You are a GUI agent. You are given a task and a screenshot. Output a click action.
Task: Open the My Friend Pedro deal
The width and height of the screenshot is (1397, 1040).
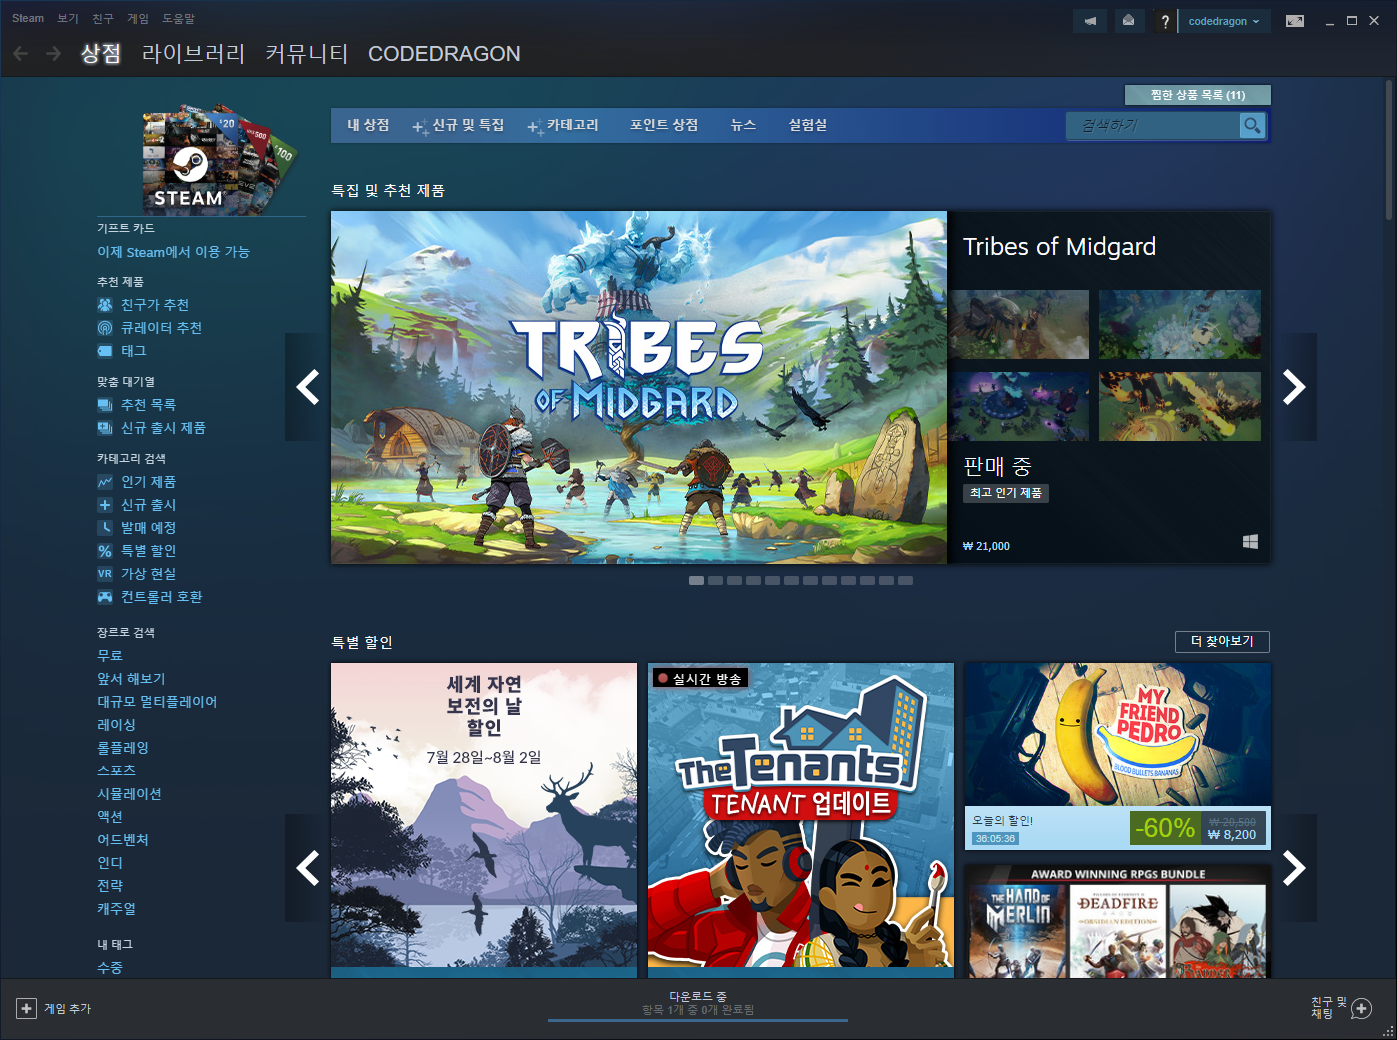[1118, 756]
